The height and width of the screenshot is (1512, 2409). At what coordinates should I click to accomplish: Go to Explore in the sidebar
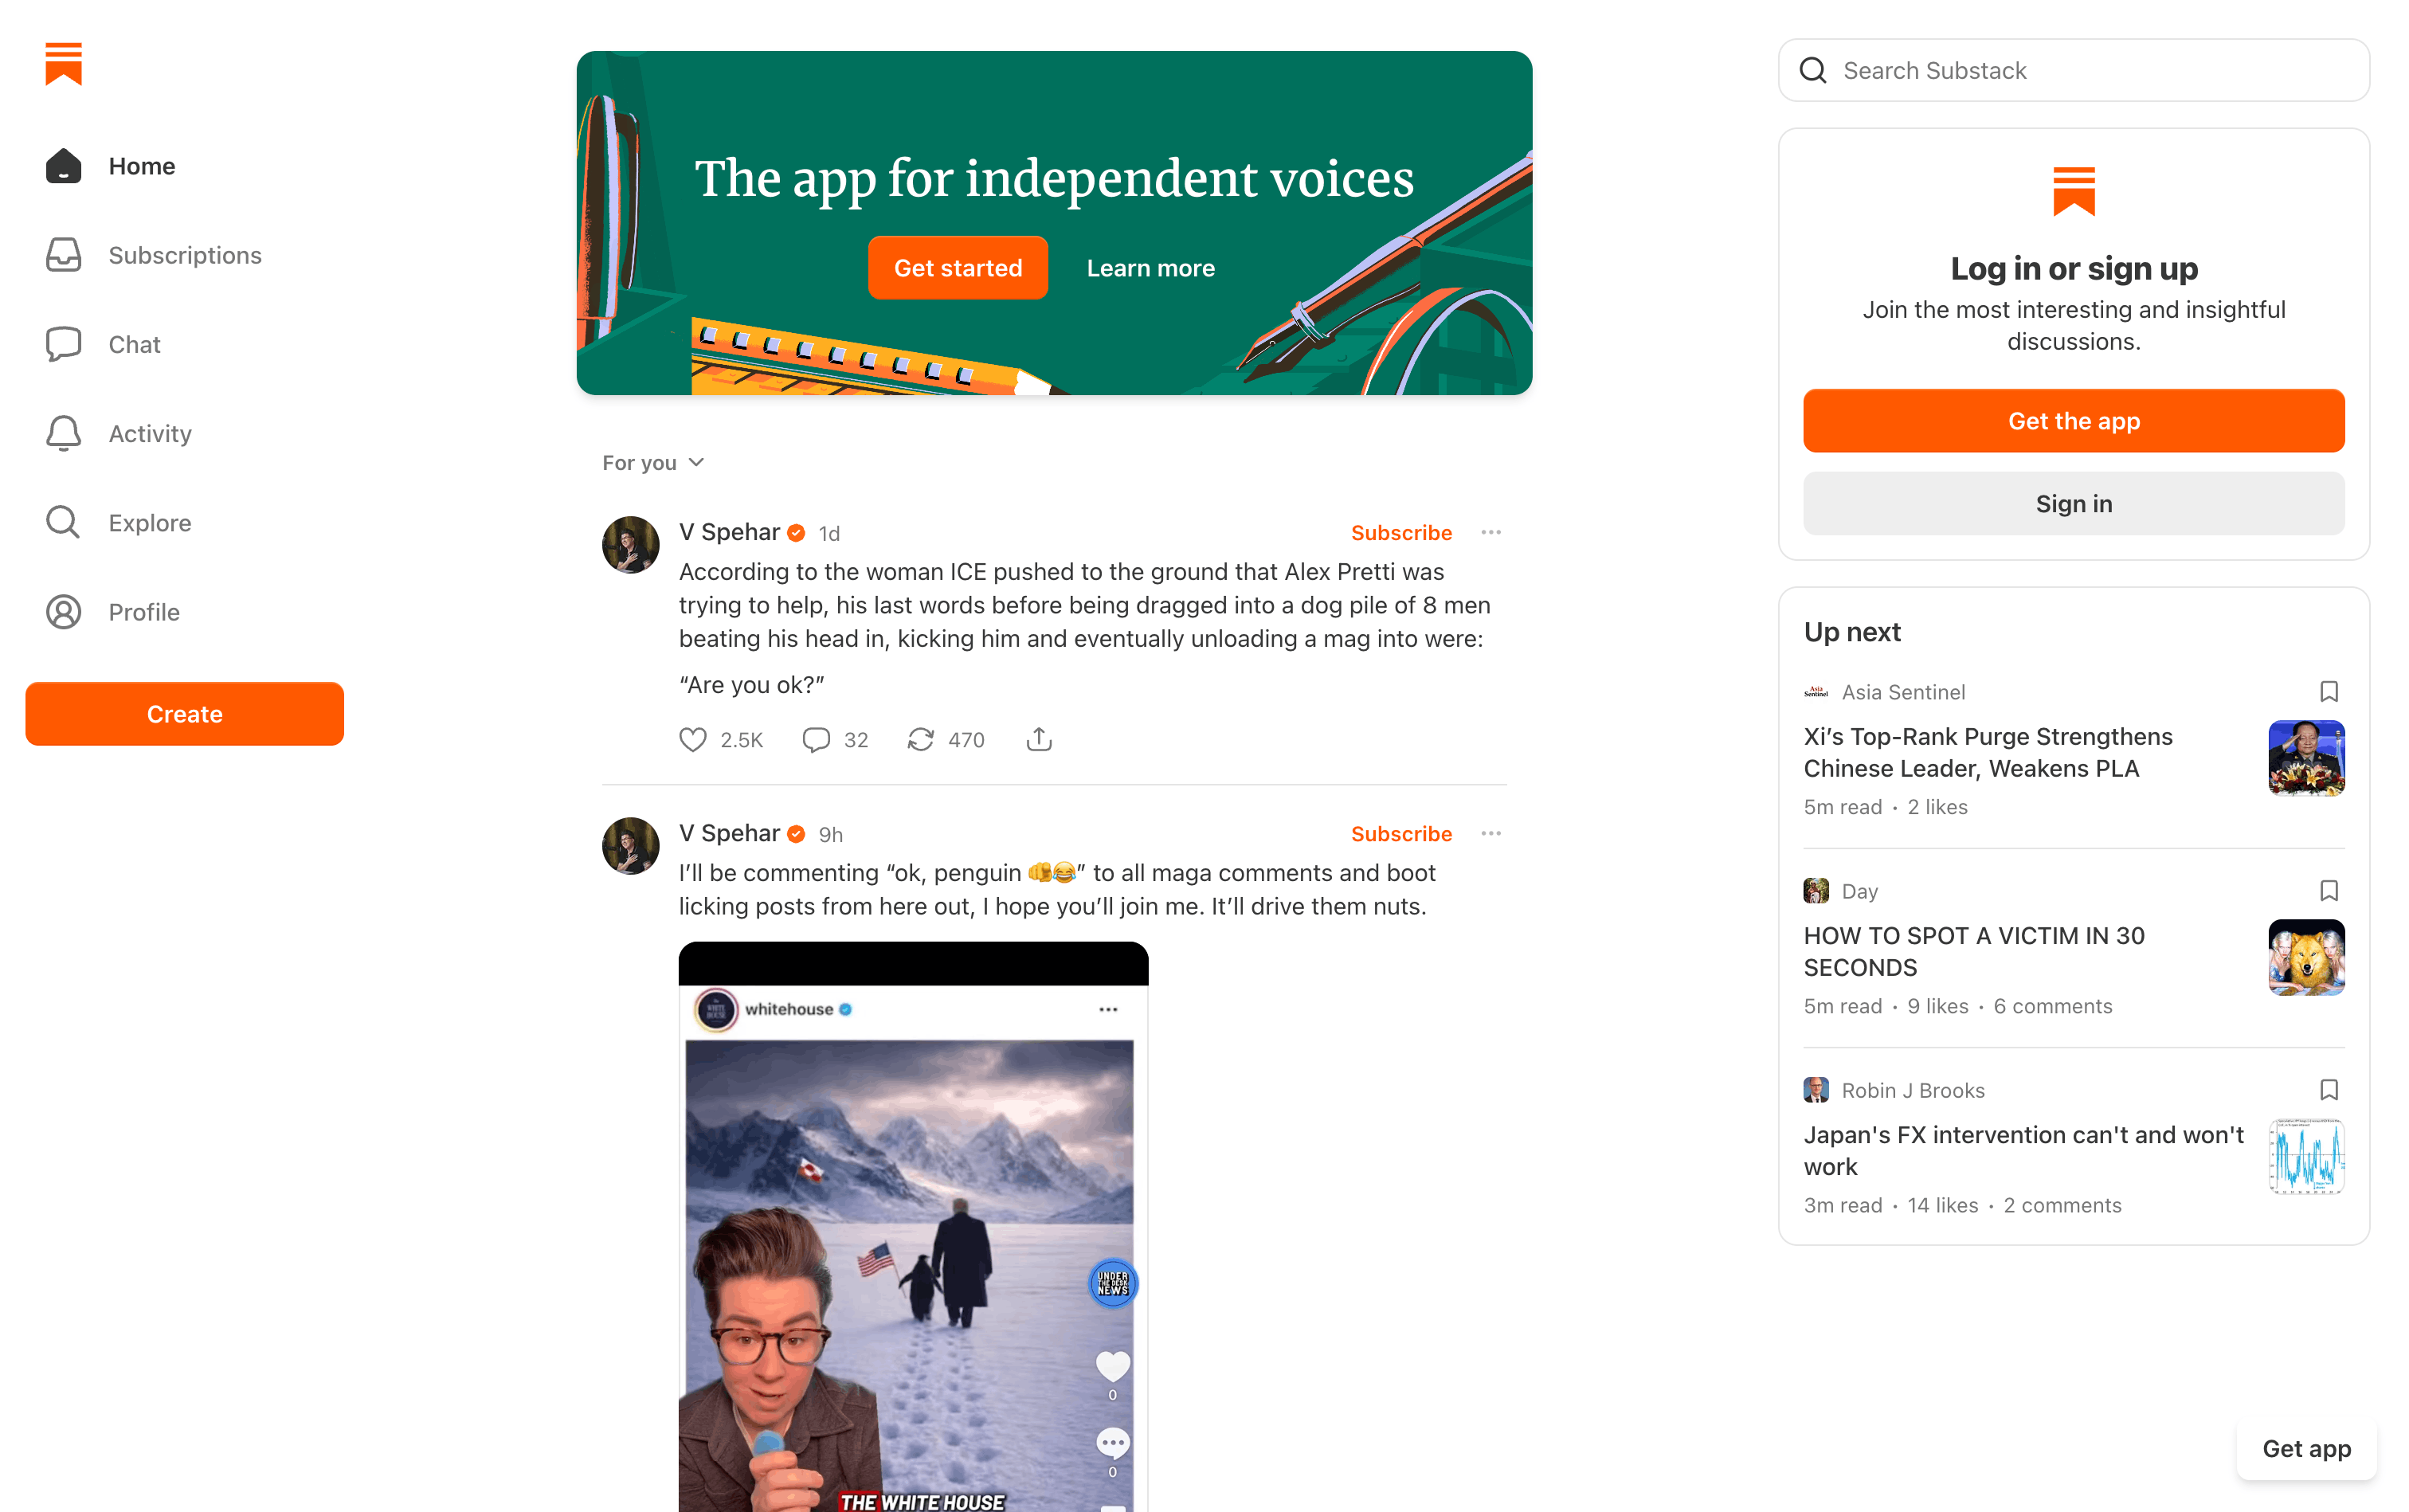[x=149, y=523]
